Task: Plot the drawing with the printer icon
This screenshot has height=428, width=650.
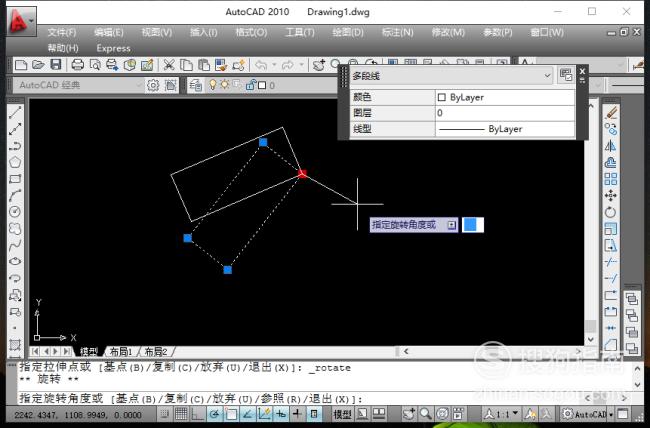Action: (x=78, y=65)
